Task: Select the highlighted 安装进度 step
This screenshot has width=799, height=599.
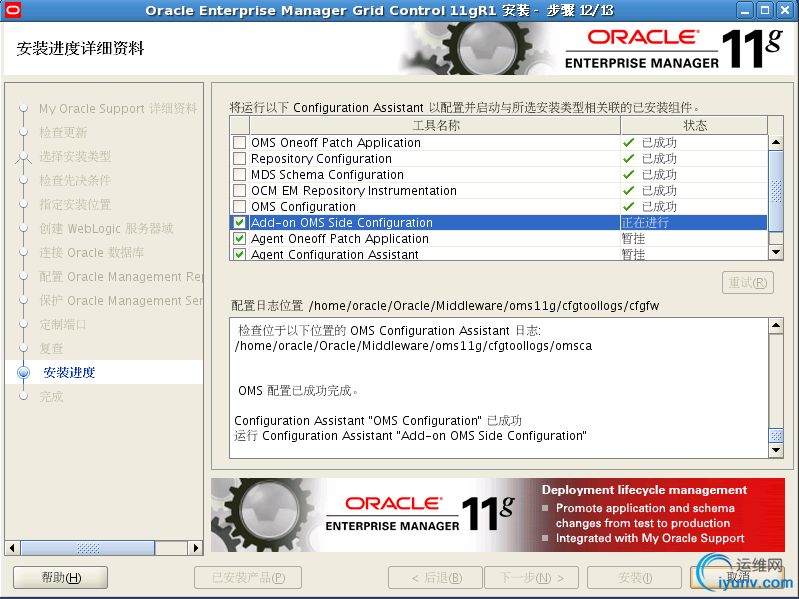Action: 69,372
